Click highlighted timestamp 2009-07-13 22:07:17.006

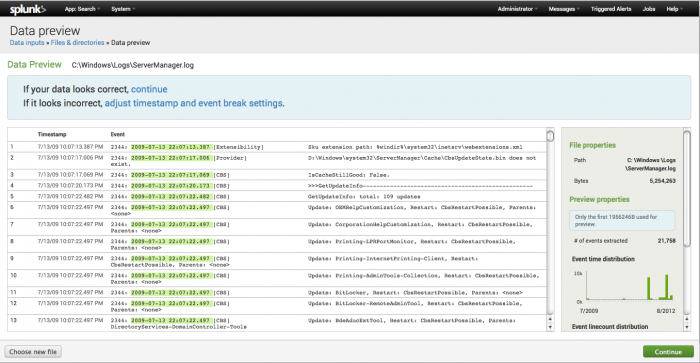pyautogui.click(x=171, y=158)
